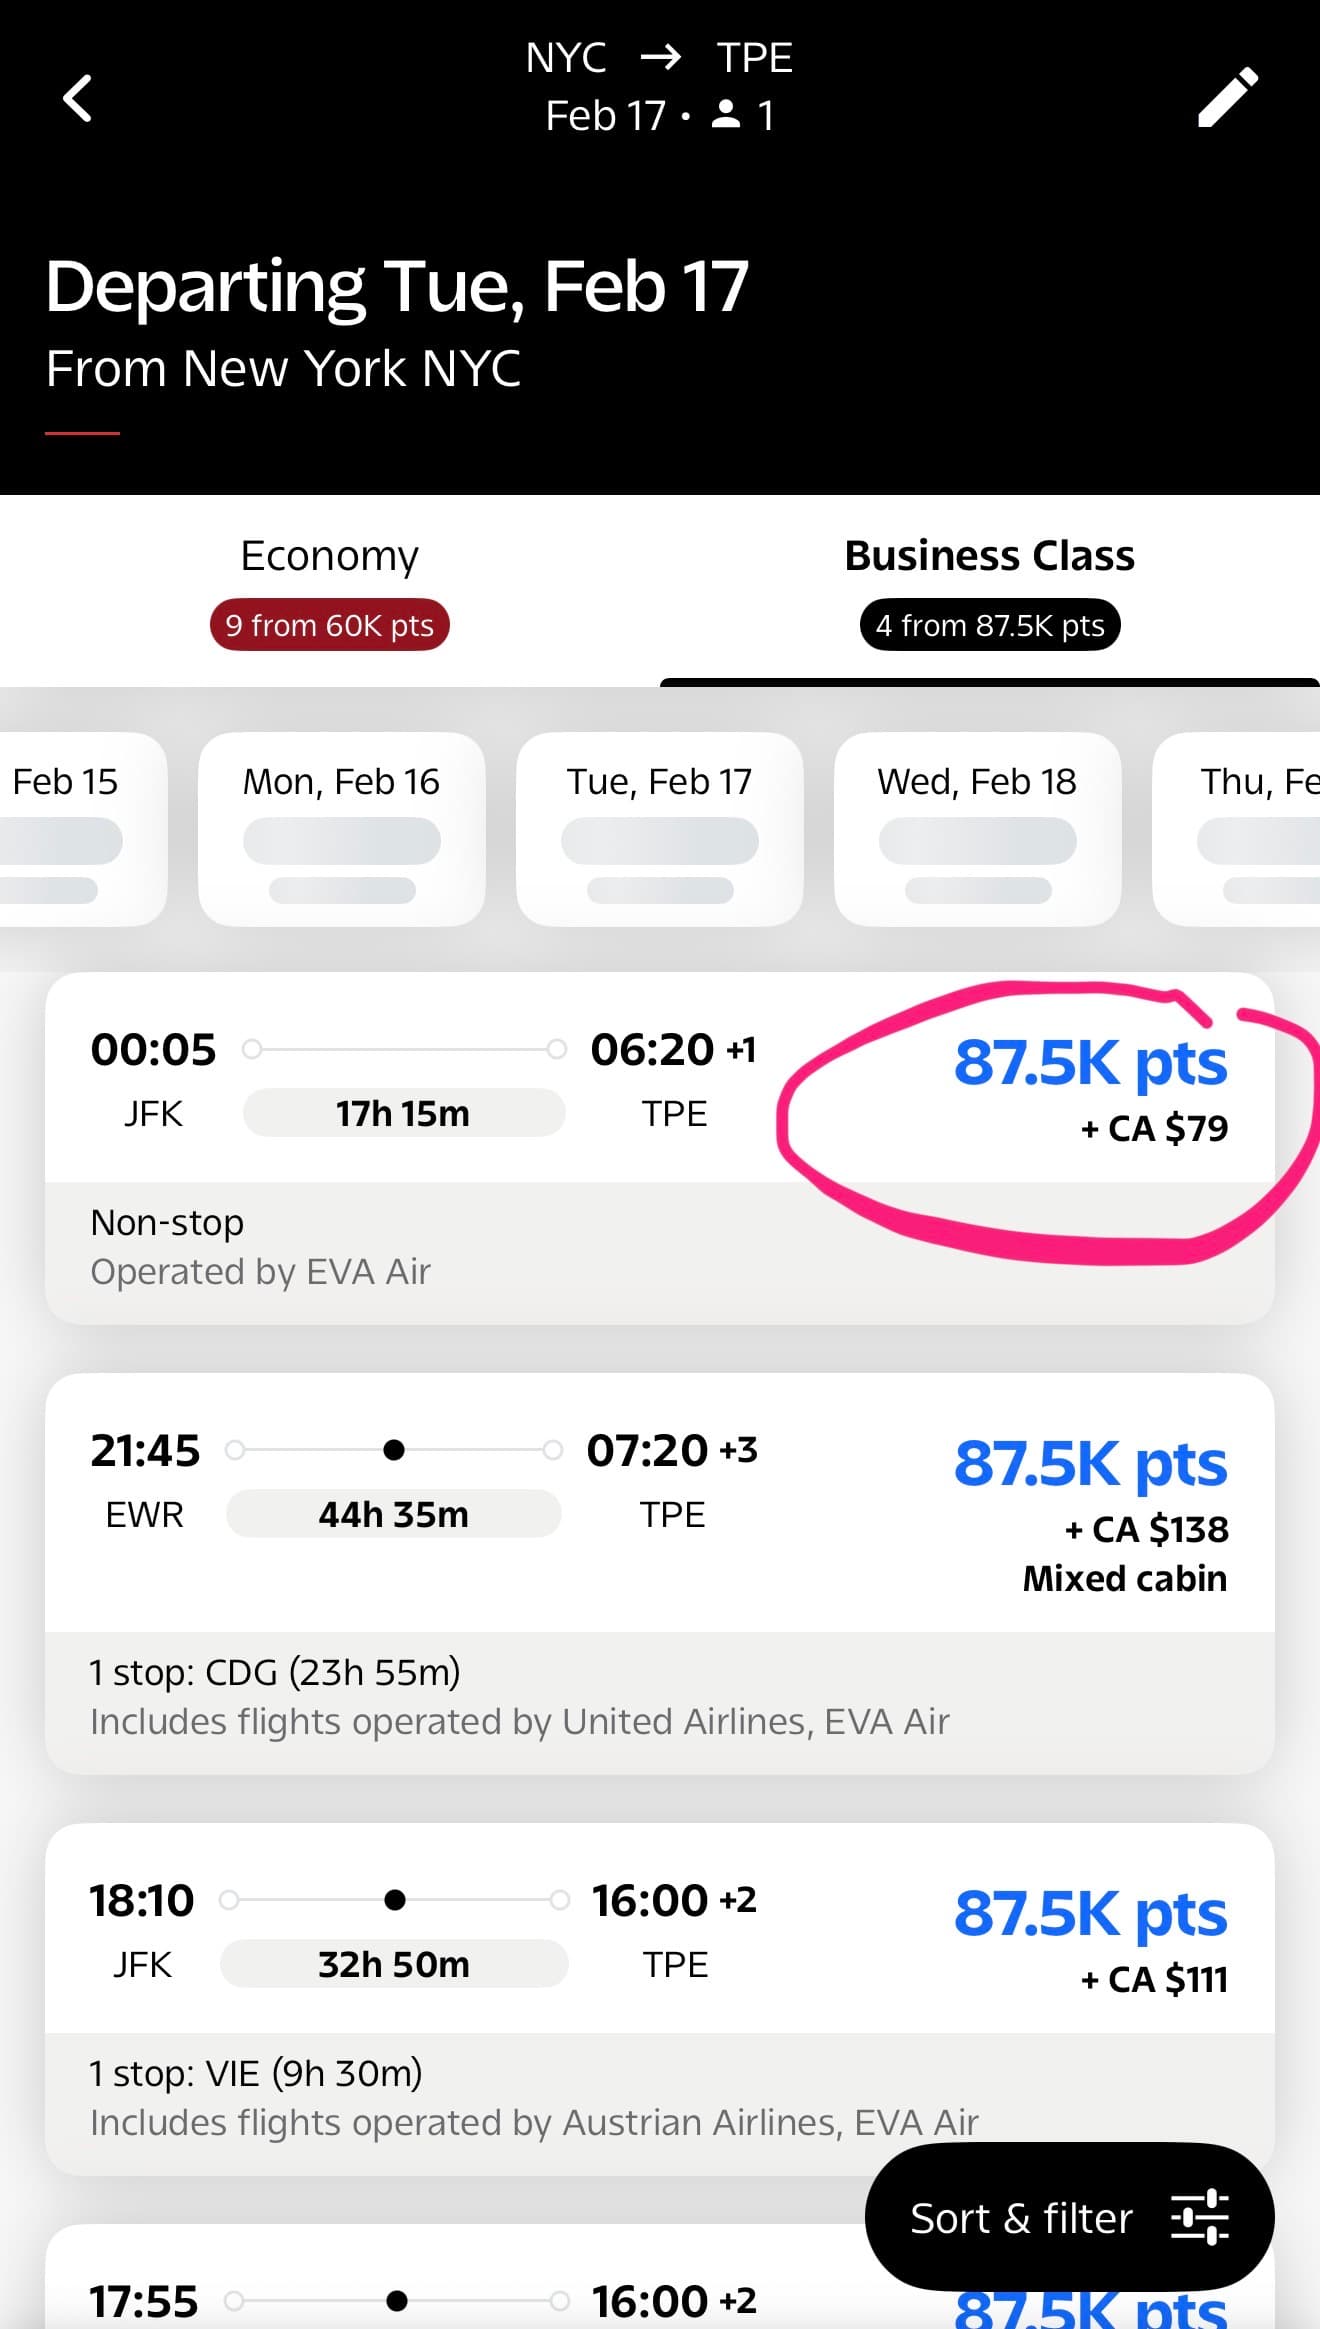Tap the back arrow icon

78,98
